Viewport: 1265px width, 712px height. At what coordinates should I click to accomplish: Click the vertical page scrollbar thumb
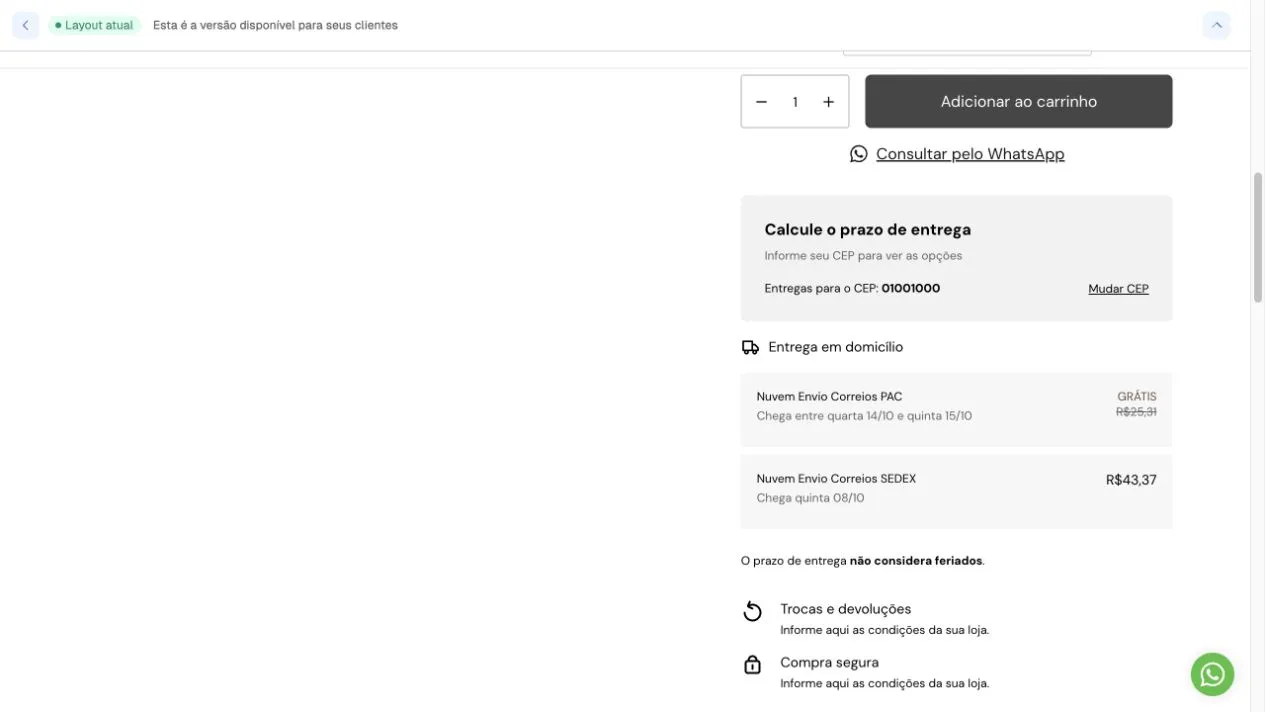(x=1258, y=237)
